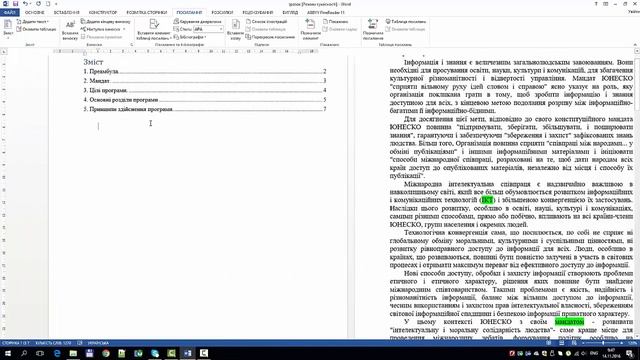Open the Footnotes group dialog launcher
The width and height of the screenshot is (640, 360).
[131, 44]
